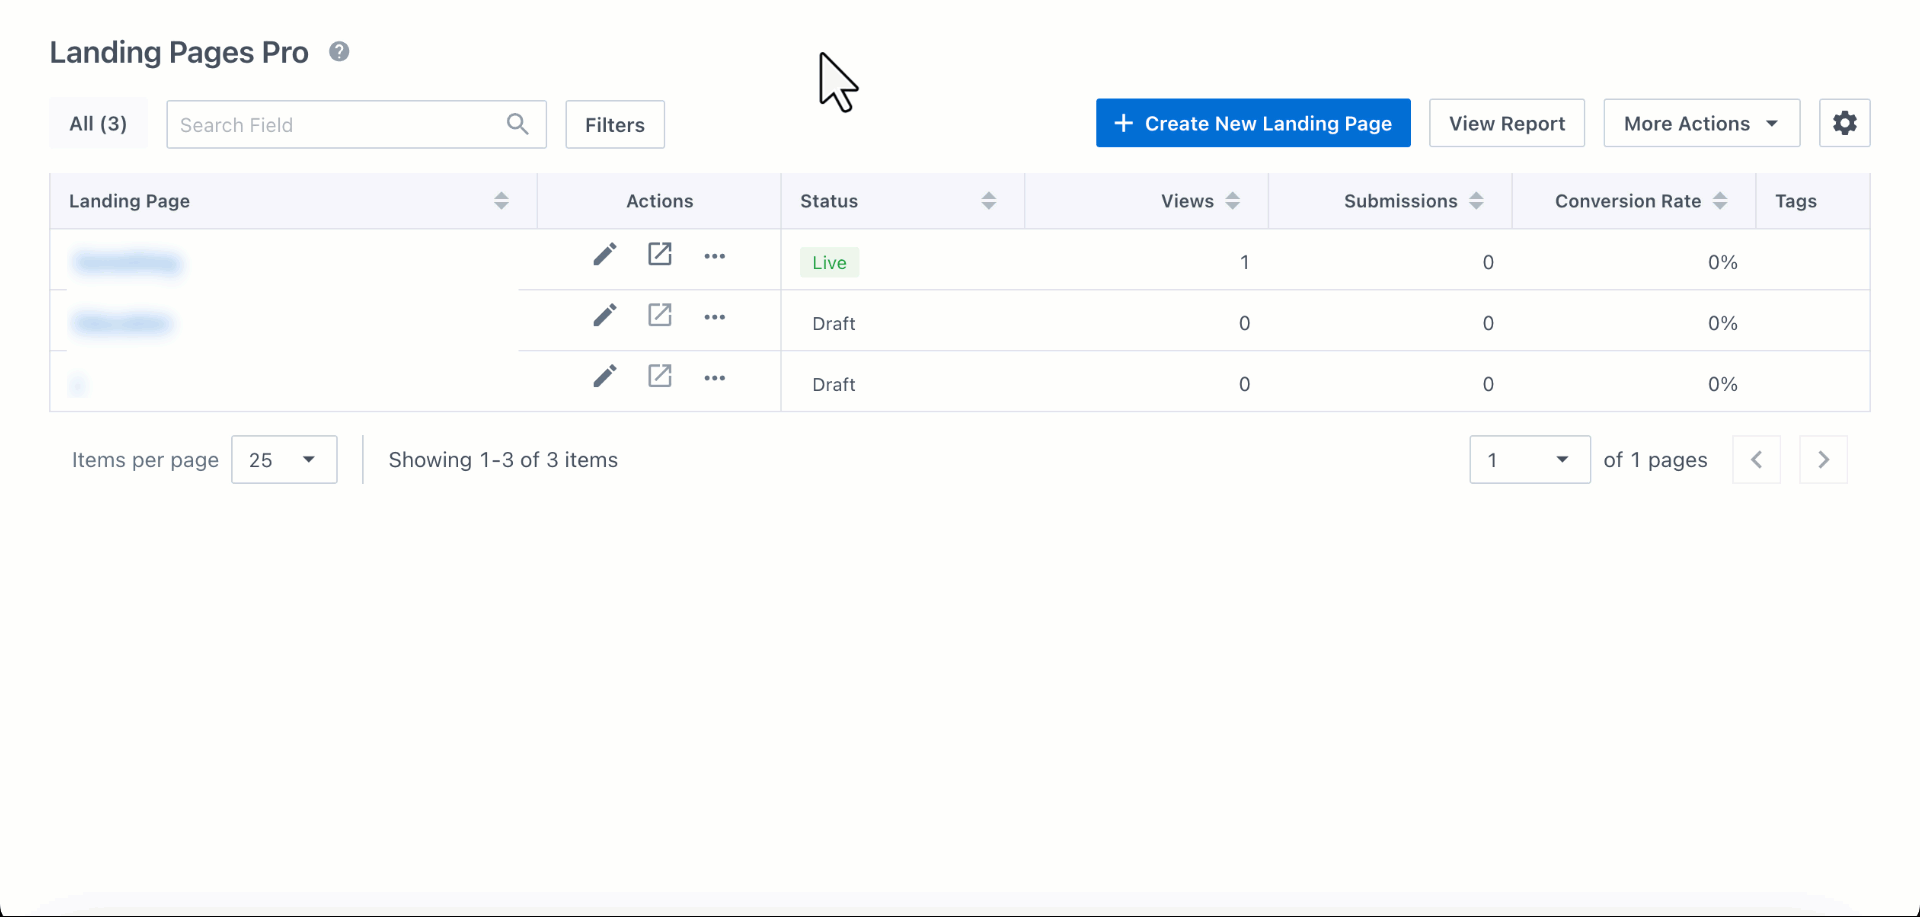Create a new landing page
This screenshot has width=1920, height=917.
[x=1252, y=122]
